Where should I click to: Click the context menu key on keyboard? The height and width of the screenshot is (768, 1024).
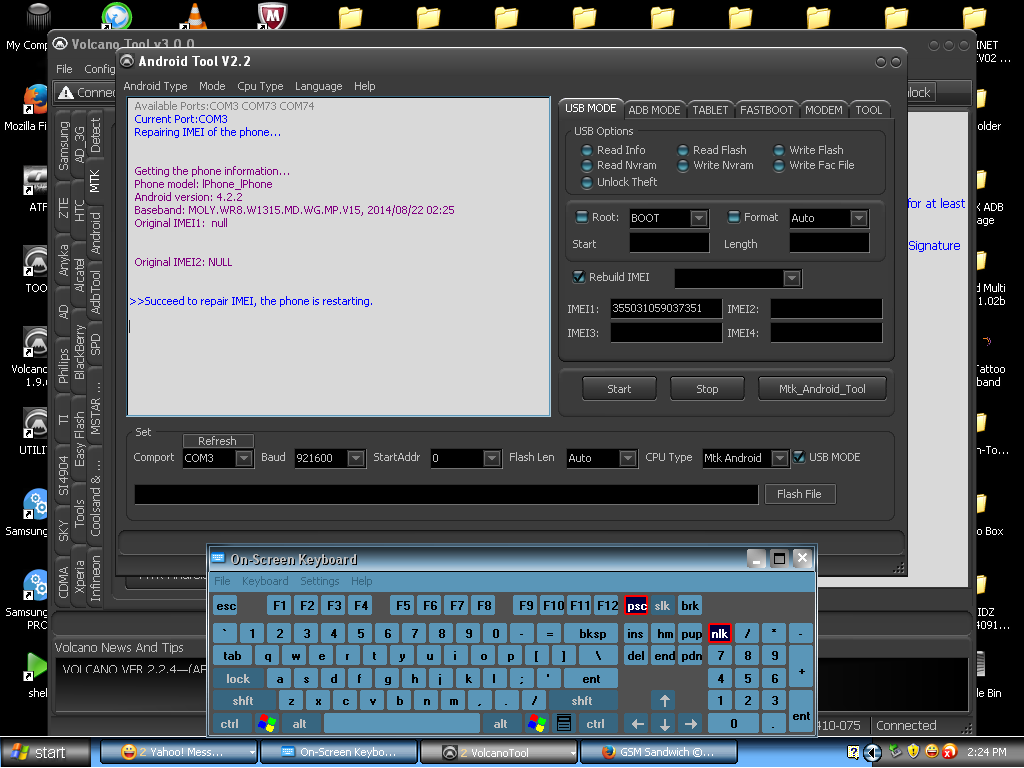564,724
